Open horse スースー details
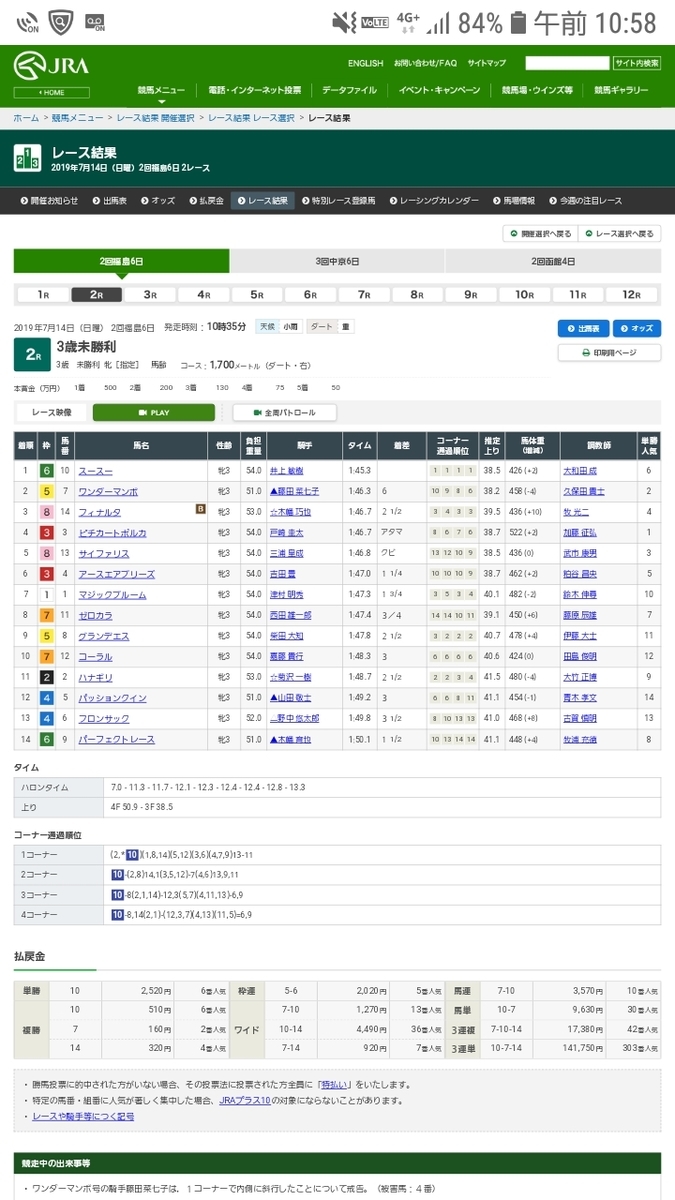This screenshot has width=675, height=1200. tap(96, 470)
